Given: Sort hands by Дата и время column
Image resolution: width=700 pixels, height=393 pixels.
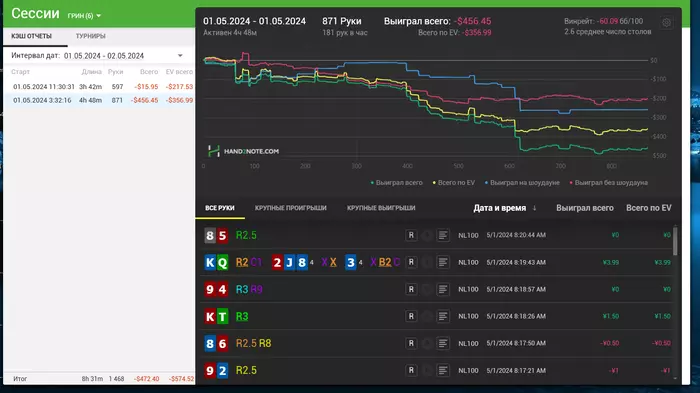Looking at the screenshot, I should point(500,208).
